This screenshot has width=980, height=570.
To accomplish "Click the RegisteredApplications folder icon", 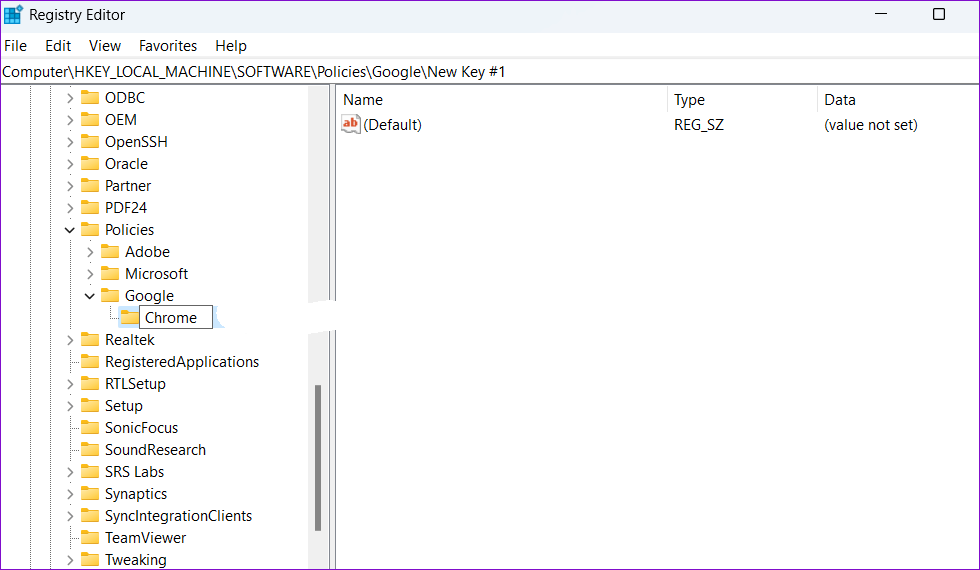I will tap(90, 361).
